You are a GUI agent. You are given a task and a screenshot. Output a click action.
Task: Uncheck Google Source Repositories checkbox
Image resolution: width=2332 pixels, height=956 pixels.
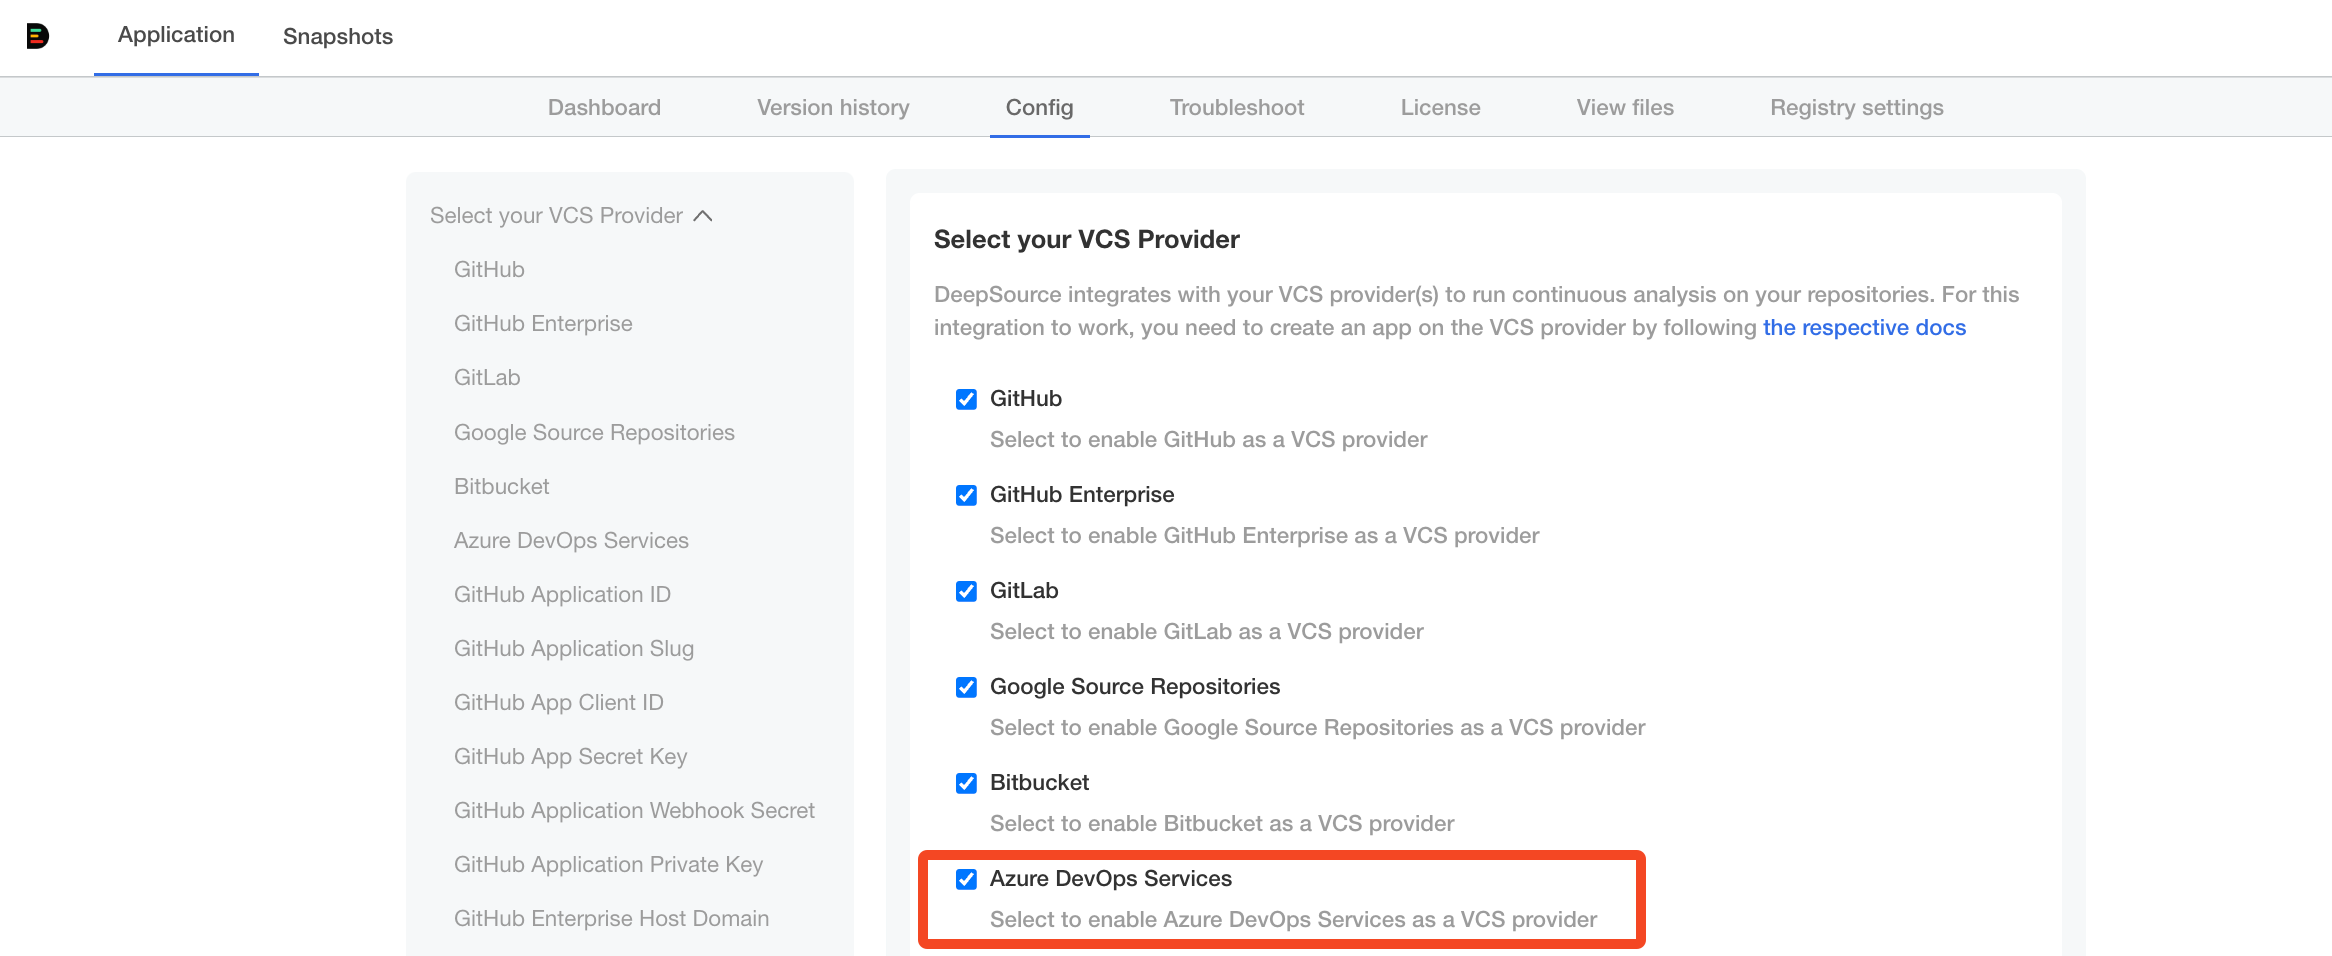pos(966,687)
